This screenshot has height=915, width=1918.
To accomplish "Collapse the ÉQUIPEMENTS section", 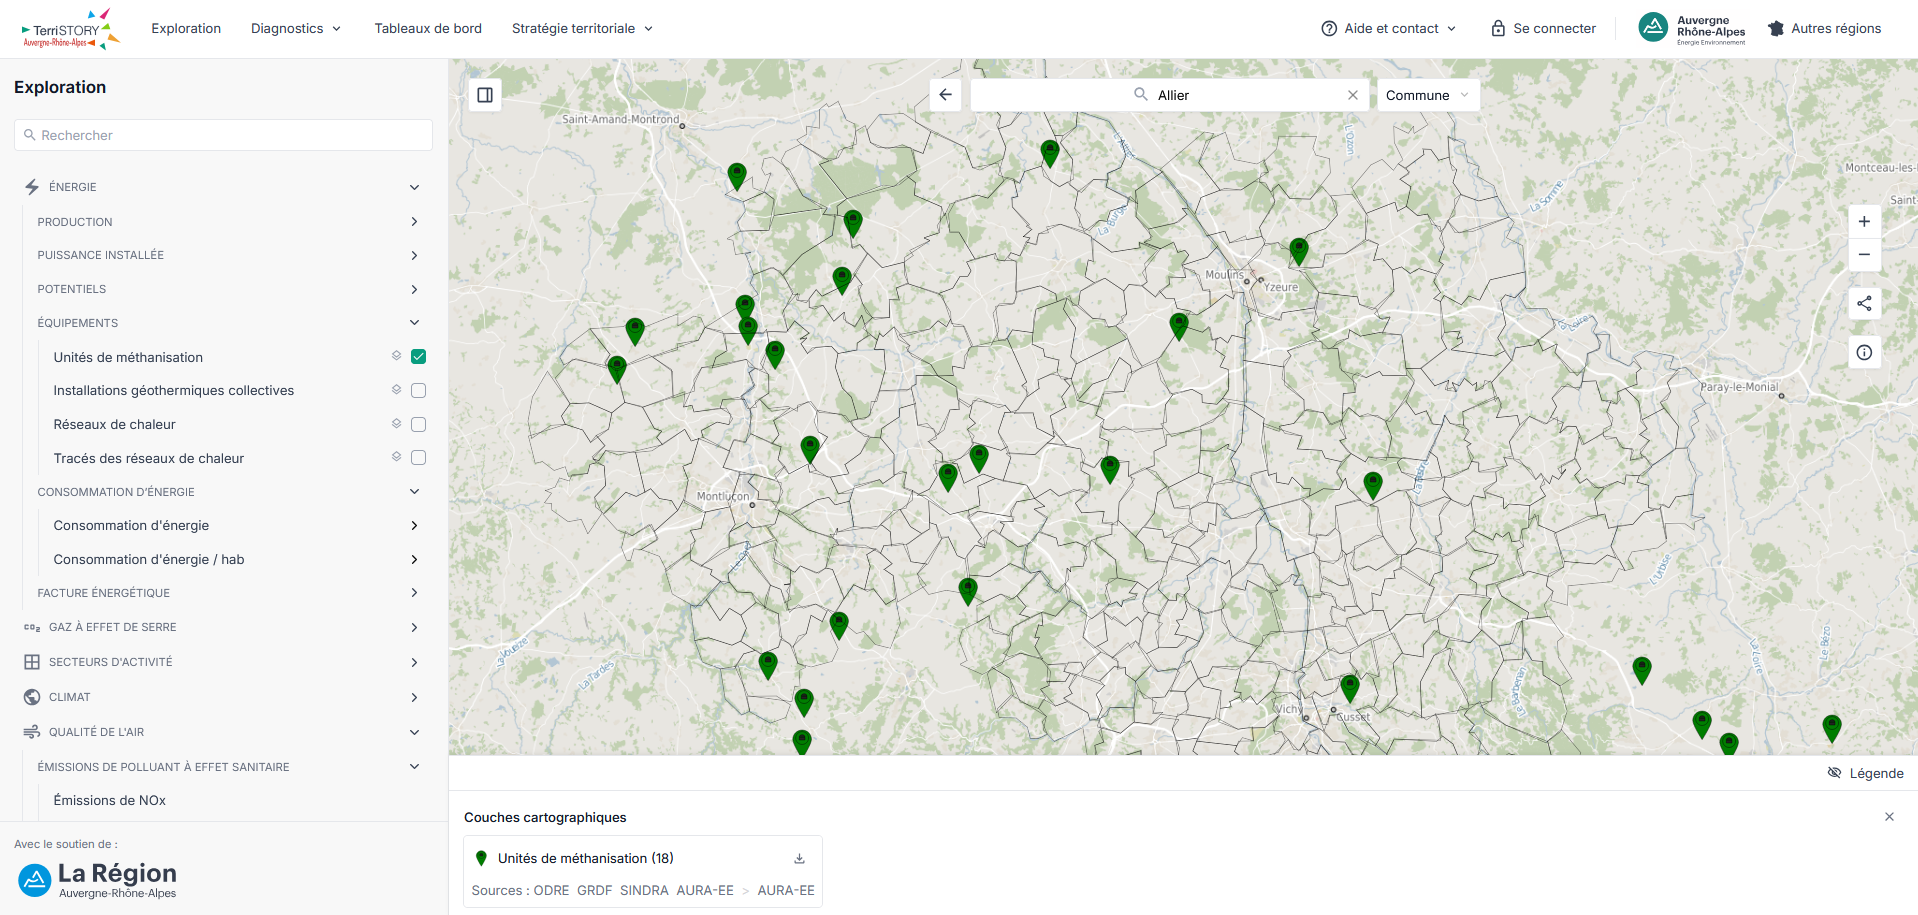I will pos(227,323).
